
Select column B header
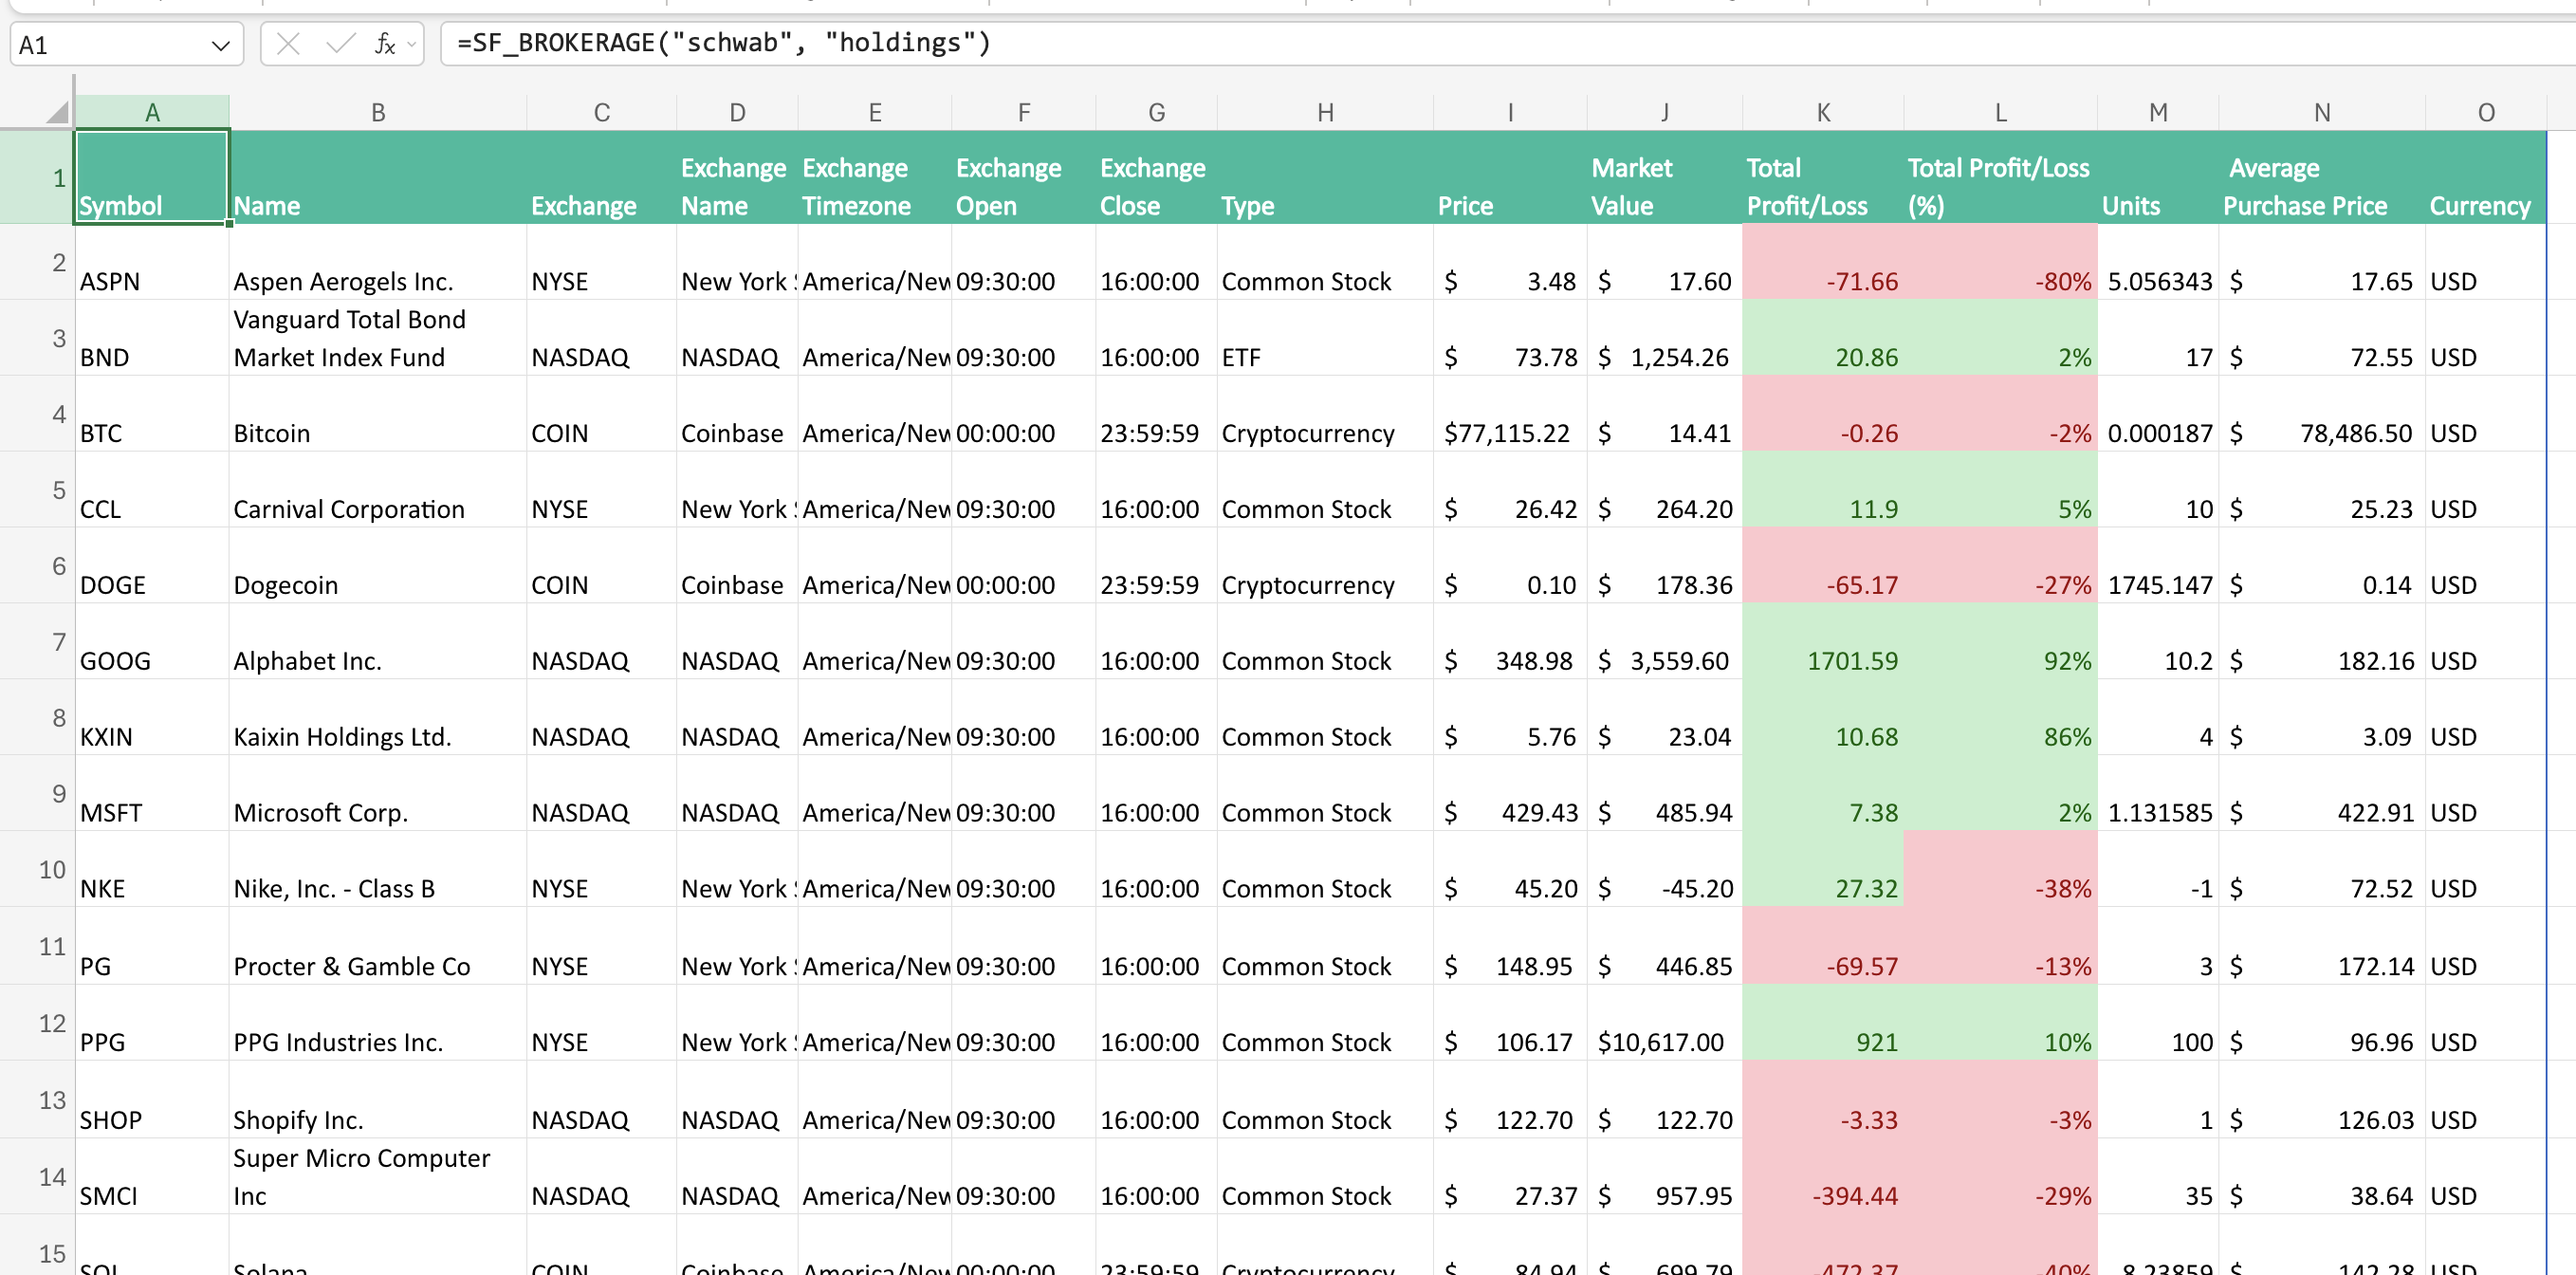(378, 112)
